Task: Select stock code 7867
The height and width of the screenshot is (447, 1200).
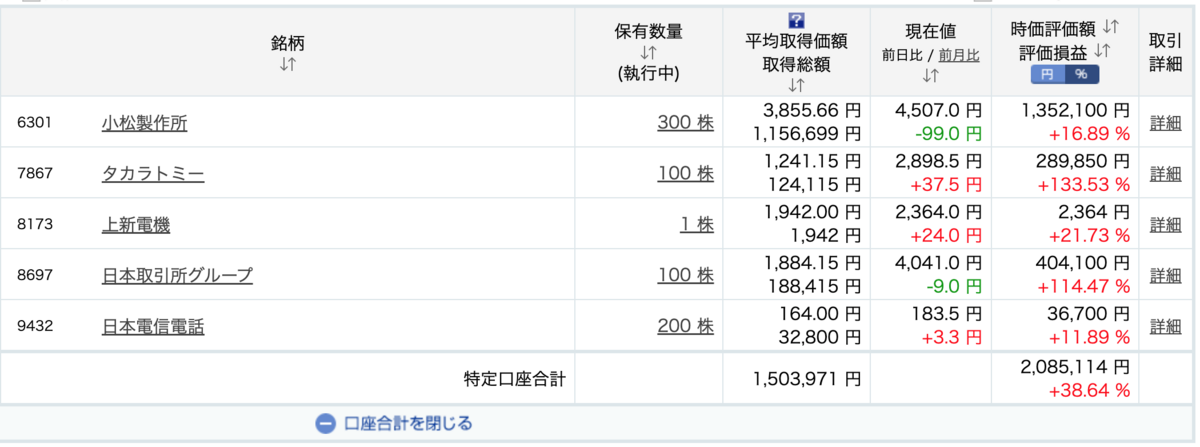Action: [x=34, y=174]
